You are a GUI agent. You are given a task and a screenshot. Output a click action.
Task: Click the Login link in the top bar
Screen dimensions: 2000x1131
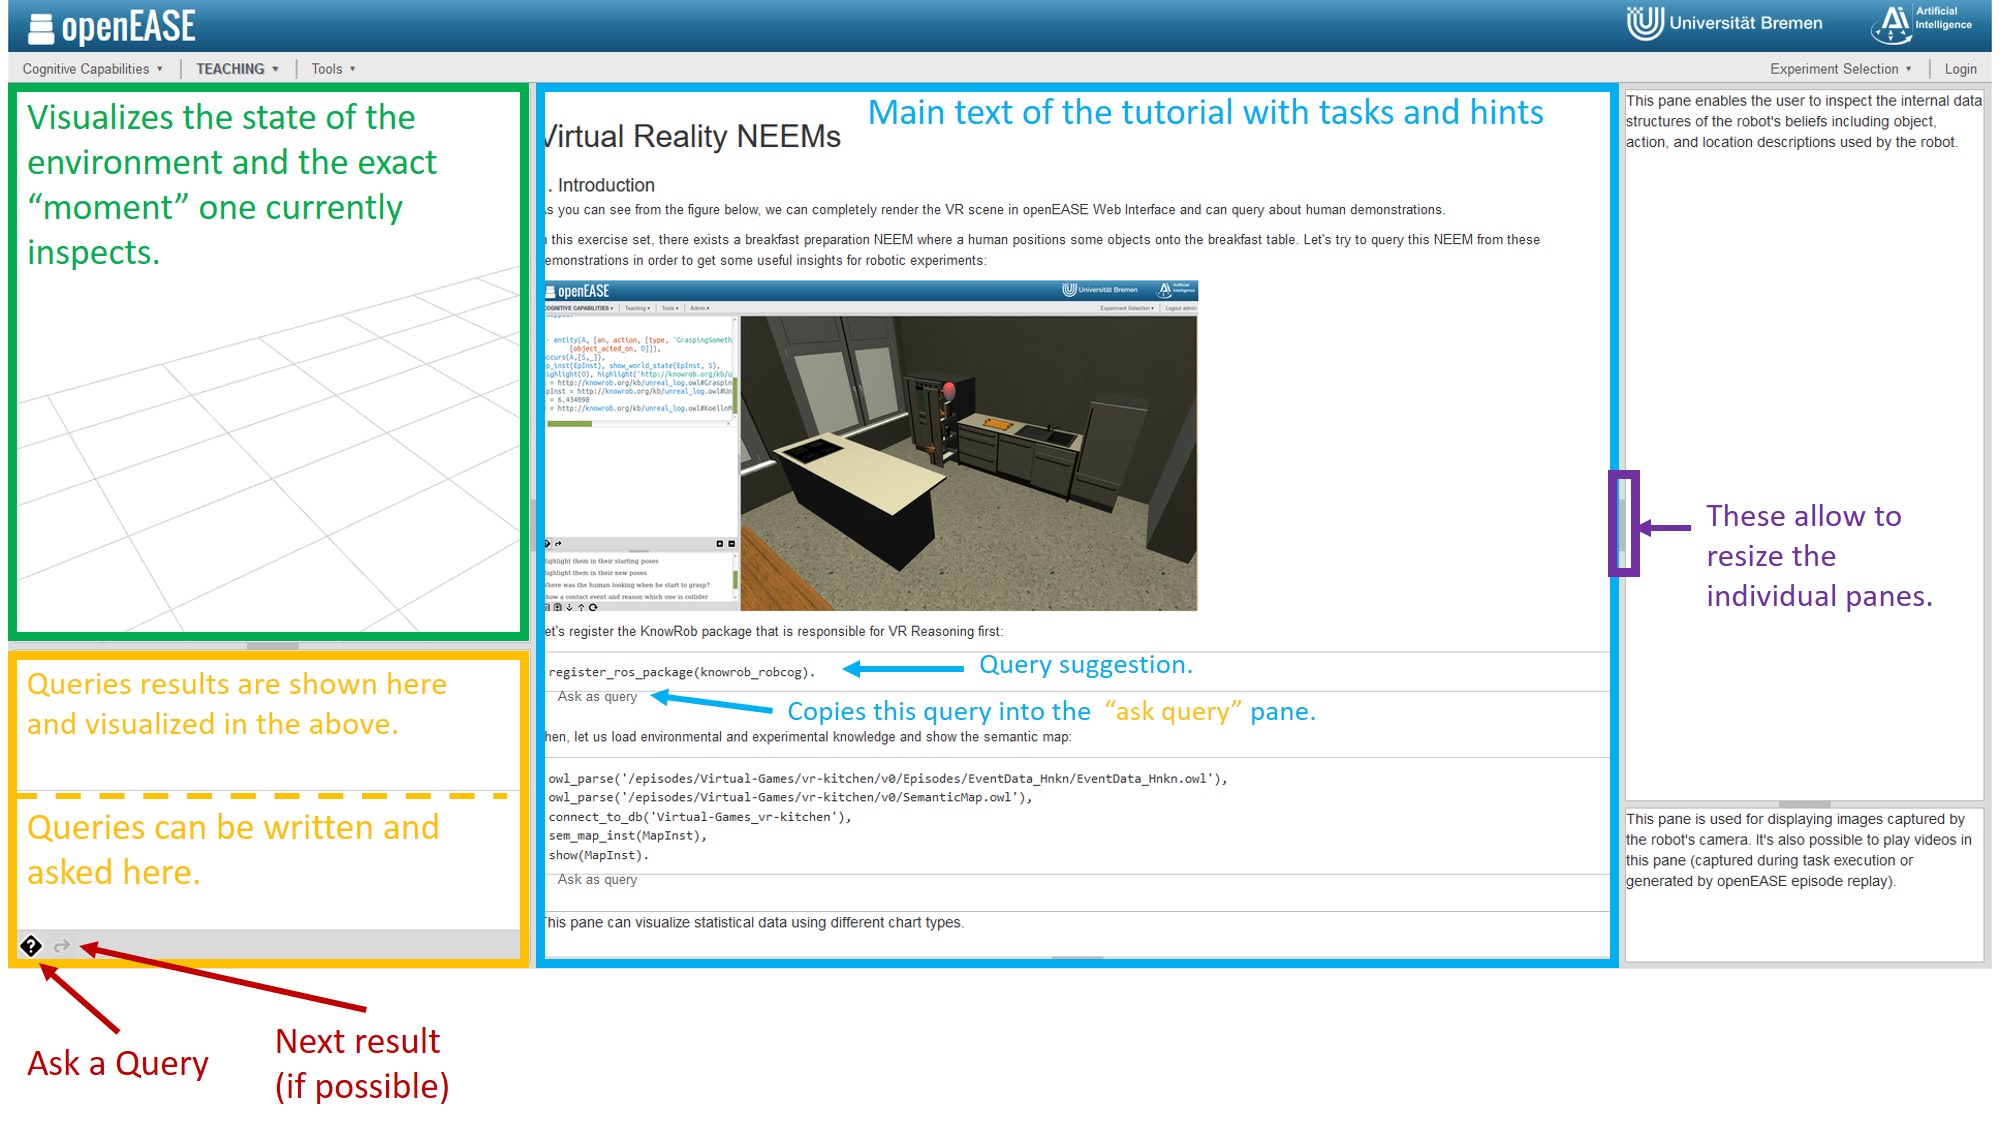click(x=1960, y=69)
